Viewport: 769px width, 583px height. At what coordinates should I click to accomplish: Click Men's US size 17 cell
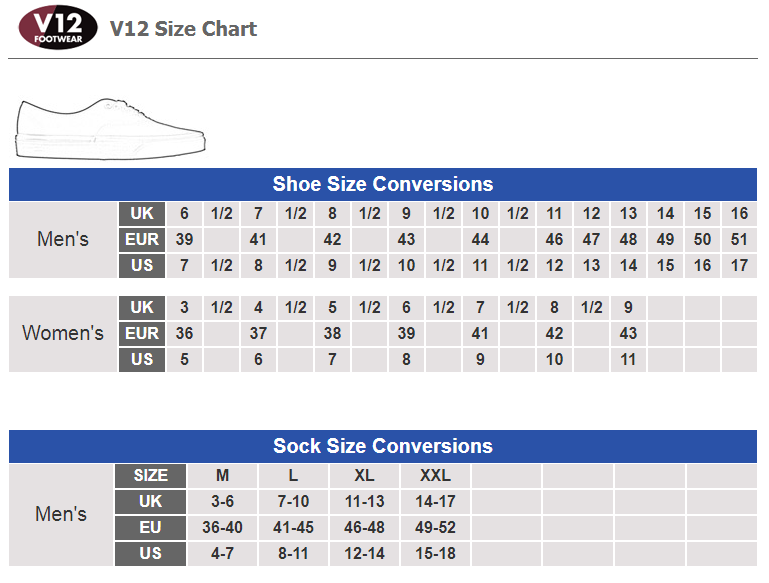[x=739, y=266]
